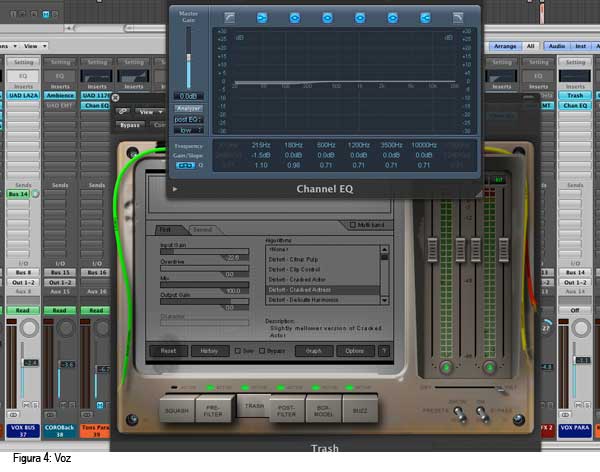Toggle the 500Hz parametric band icon
This screenshot has height=472, width=600.
(x=327, y=18)
